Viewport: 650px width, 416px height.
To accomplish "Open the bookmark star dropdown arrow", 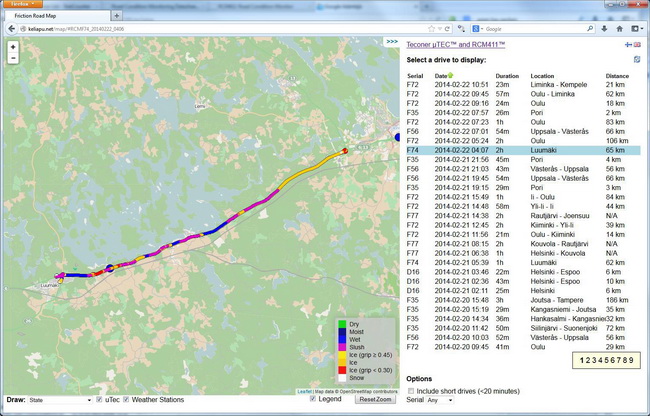I will (x=440, y=29).
